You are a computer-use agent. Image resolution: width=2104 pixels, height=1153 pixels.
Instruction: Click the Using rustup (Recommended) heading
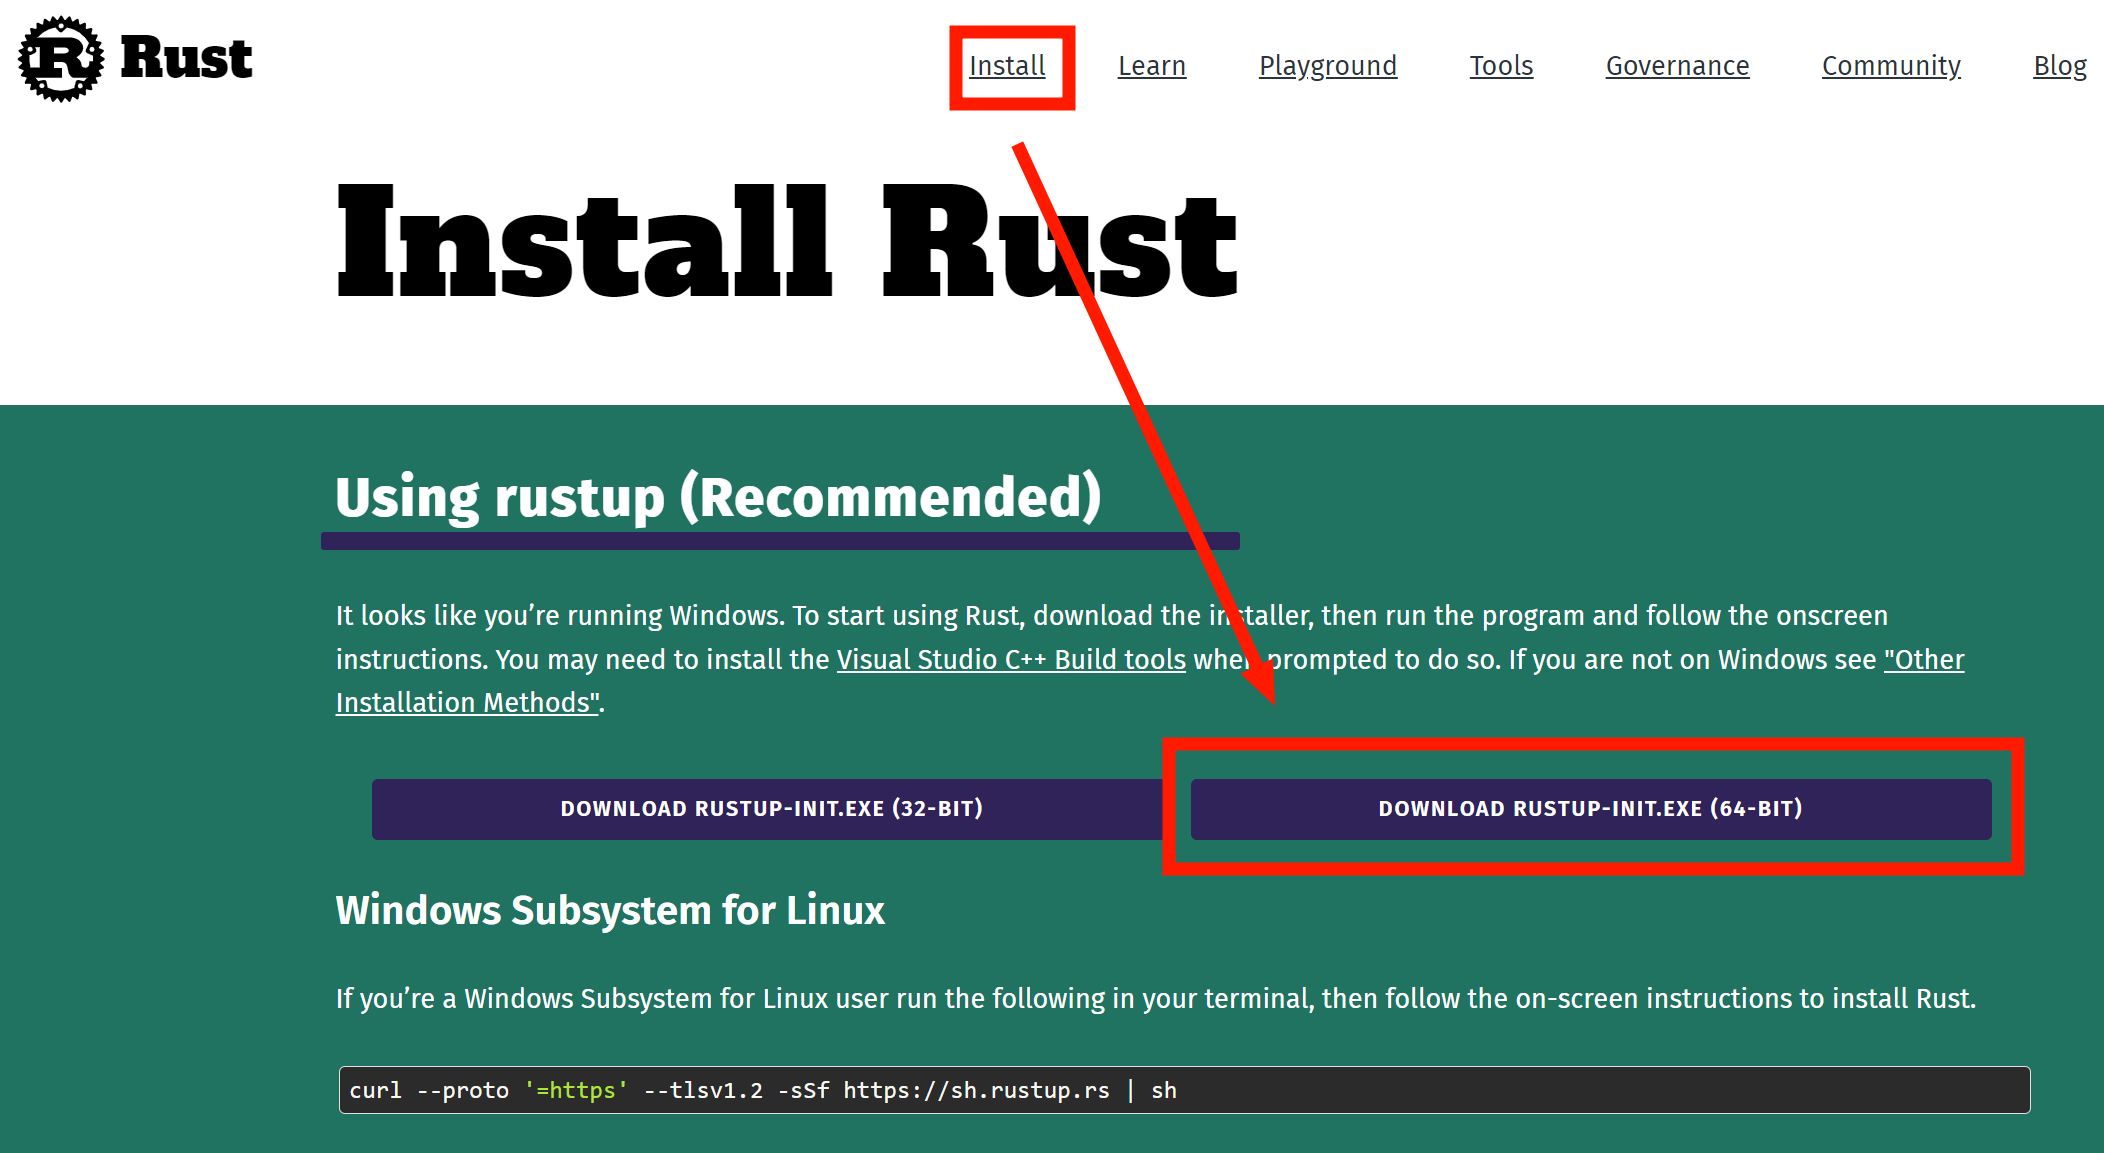[717, 497]
